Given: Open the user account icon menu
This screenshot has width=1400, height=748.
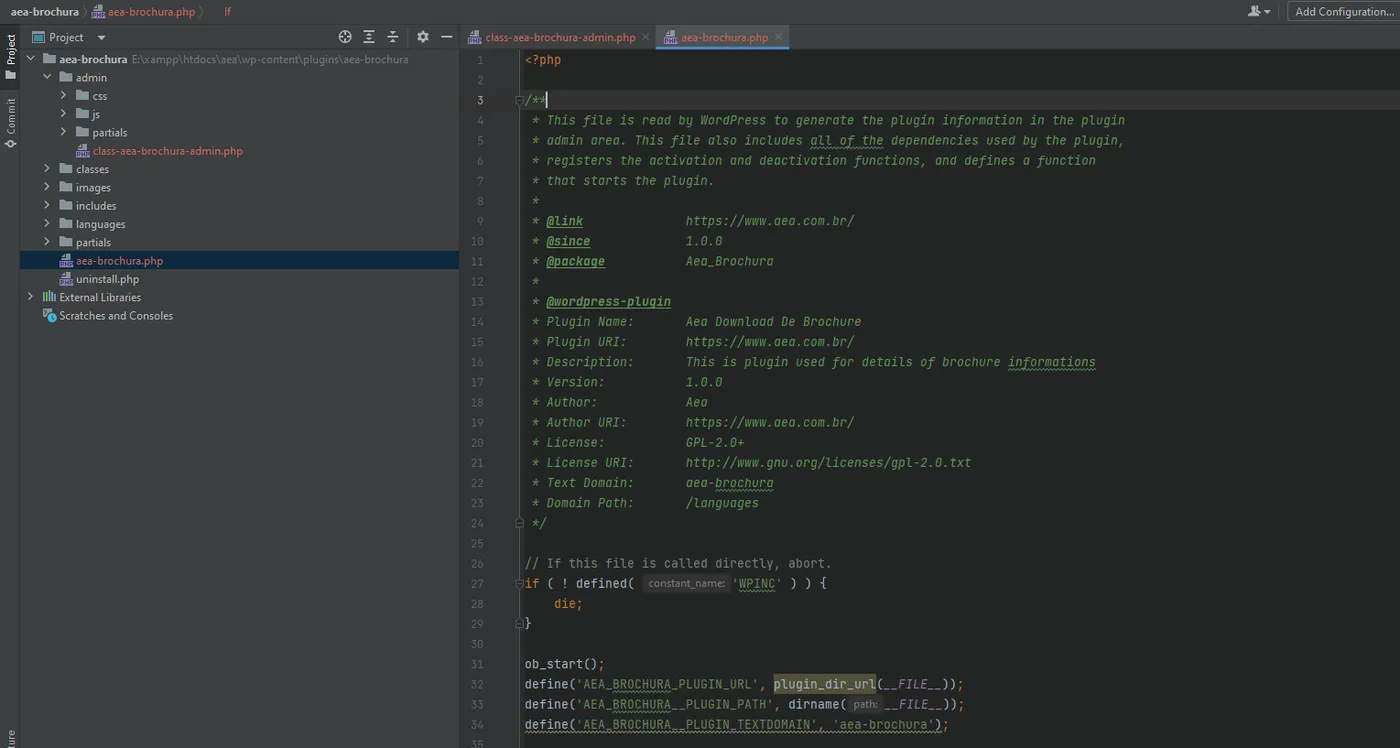Looking at the screenshot, I should (1259, 12).
